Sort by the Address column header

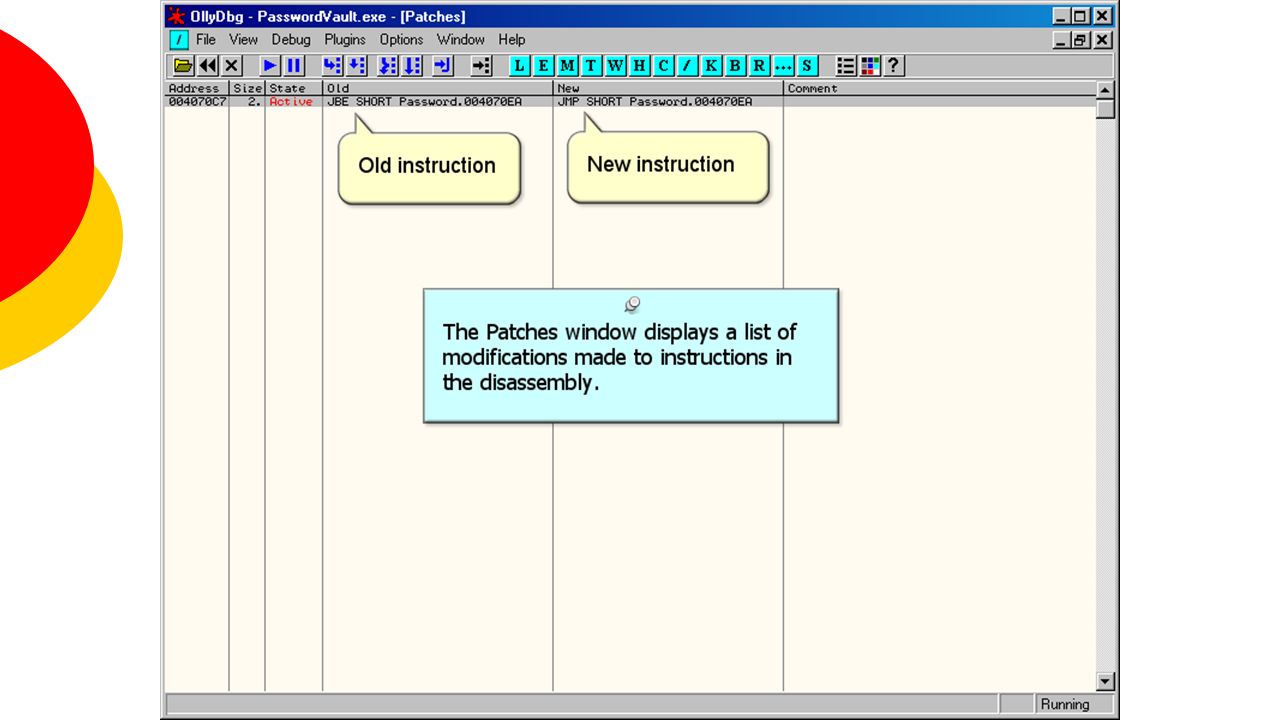197,88
